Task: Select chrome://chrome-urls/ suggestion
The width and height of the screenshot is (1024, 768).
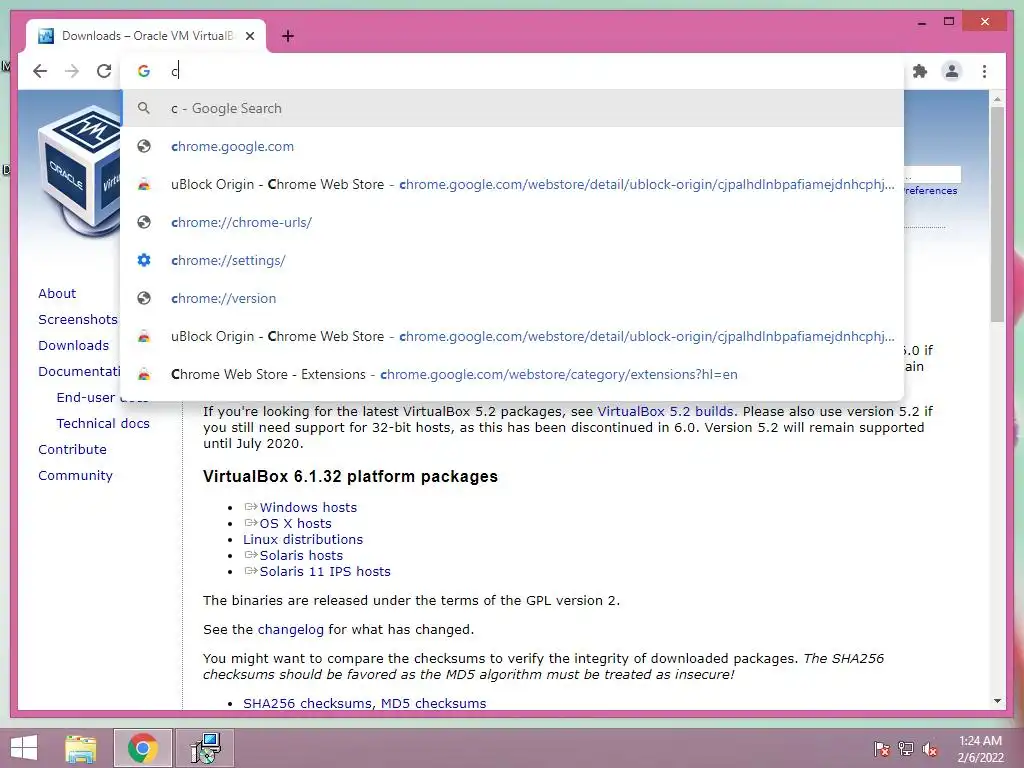Action: 513,222
